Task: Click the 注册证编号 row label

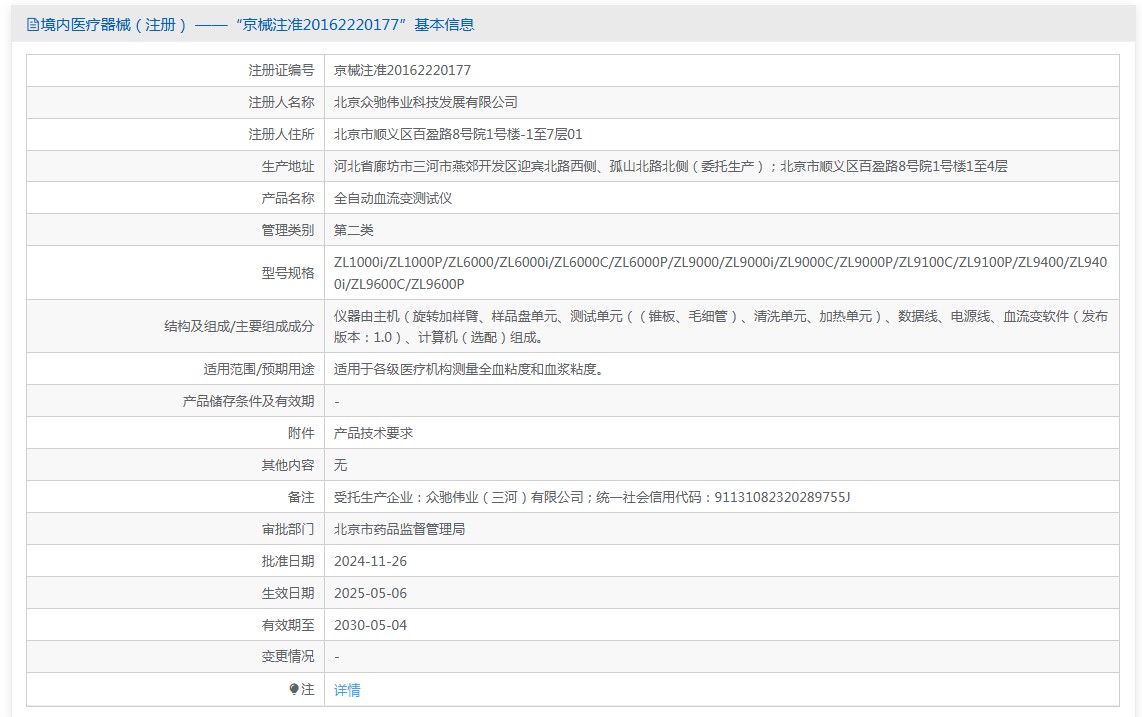Action: (x=281, y=71)
